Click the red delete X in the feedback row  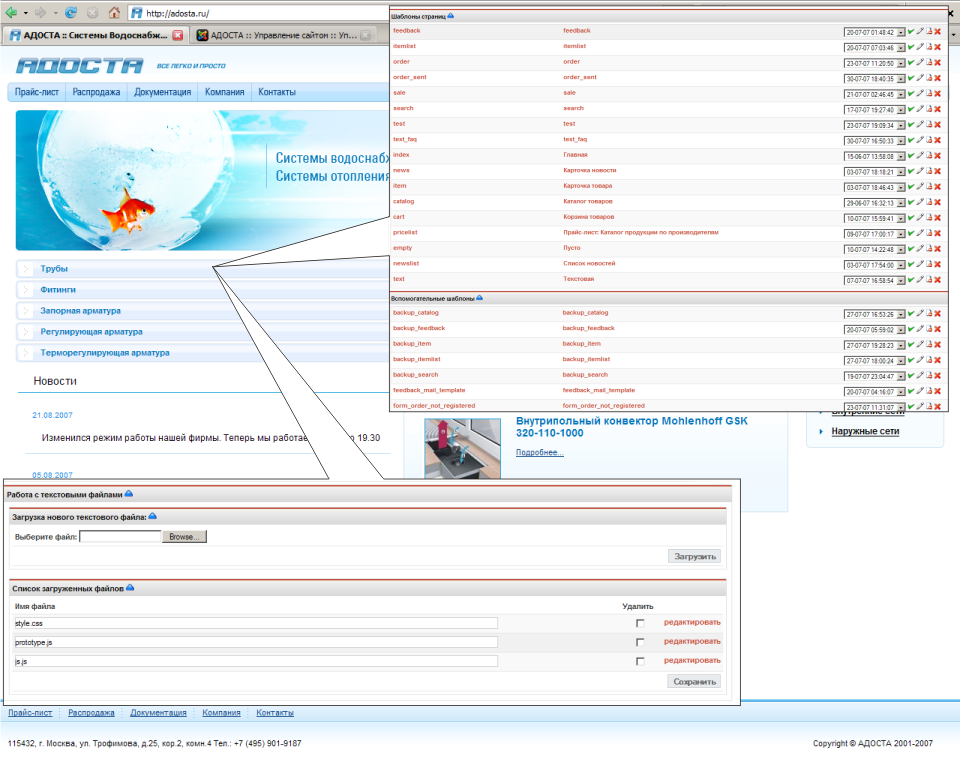tap(938, 32)
